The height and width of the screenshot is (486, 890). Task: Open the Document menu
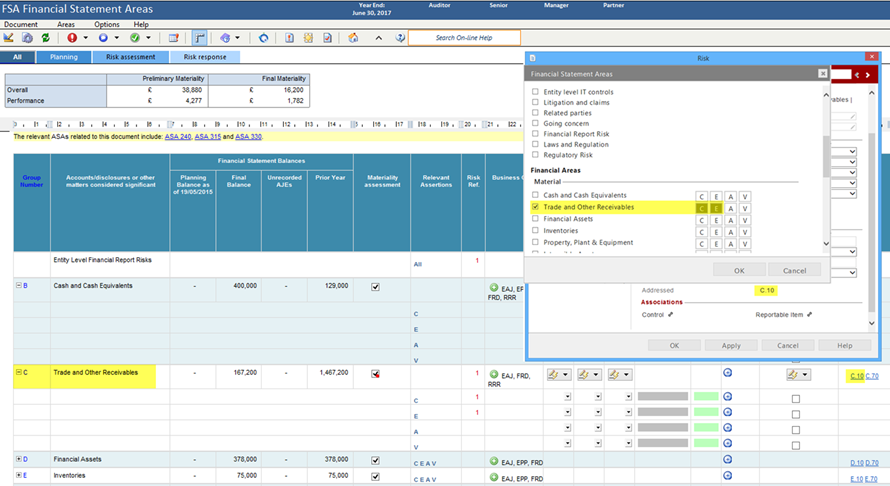pyautogui.click(x=21, y=24)
